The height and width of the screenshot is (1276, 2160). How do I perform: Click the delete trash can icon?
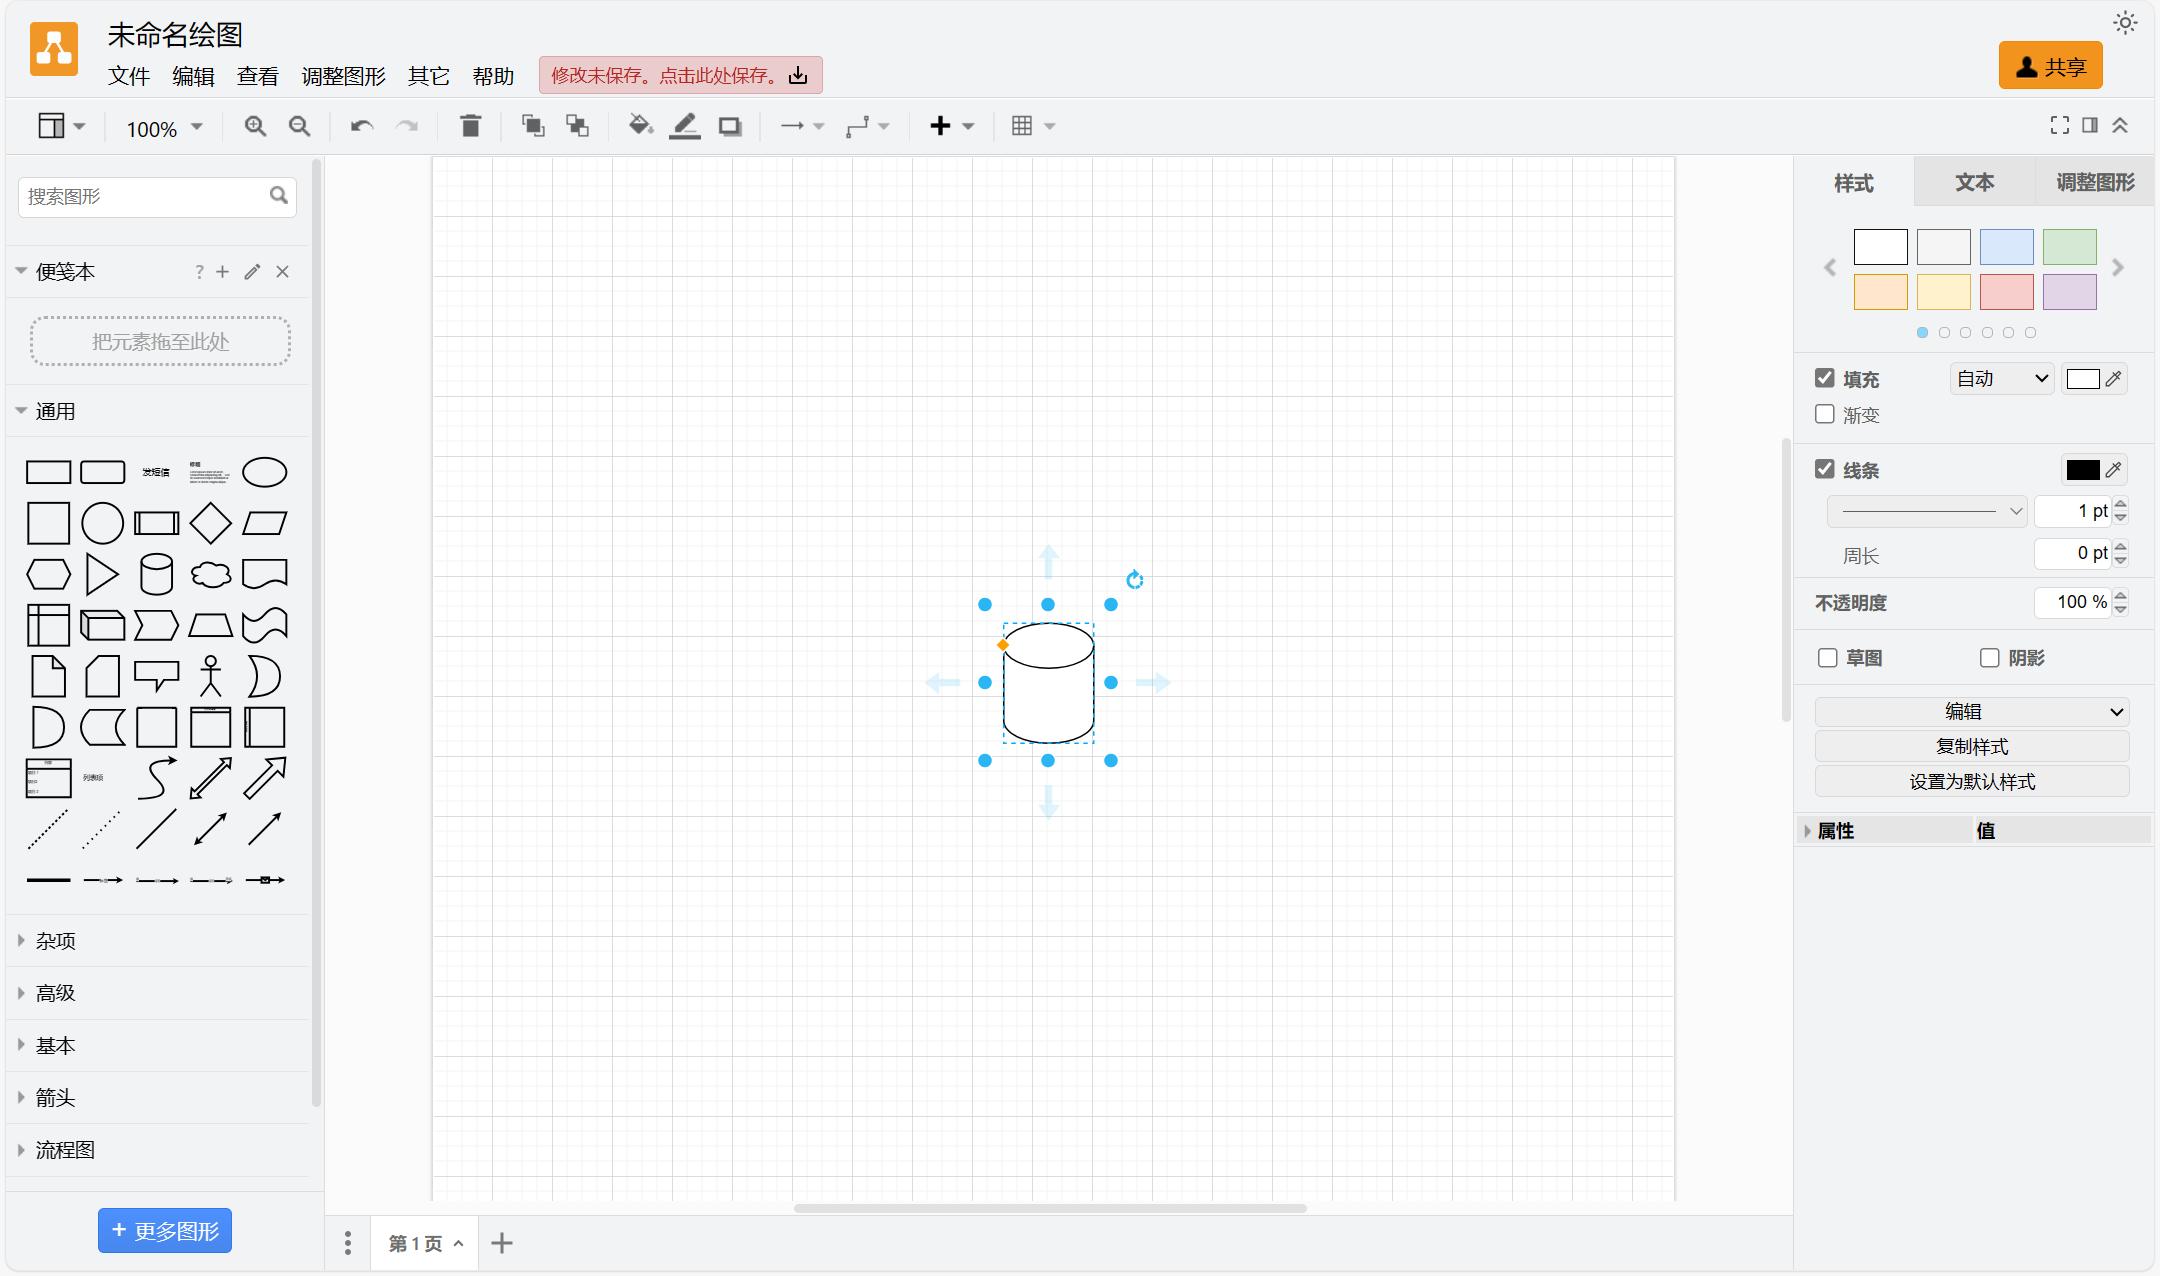click(x=470, y=126)
